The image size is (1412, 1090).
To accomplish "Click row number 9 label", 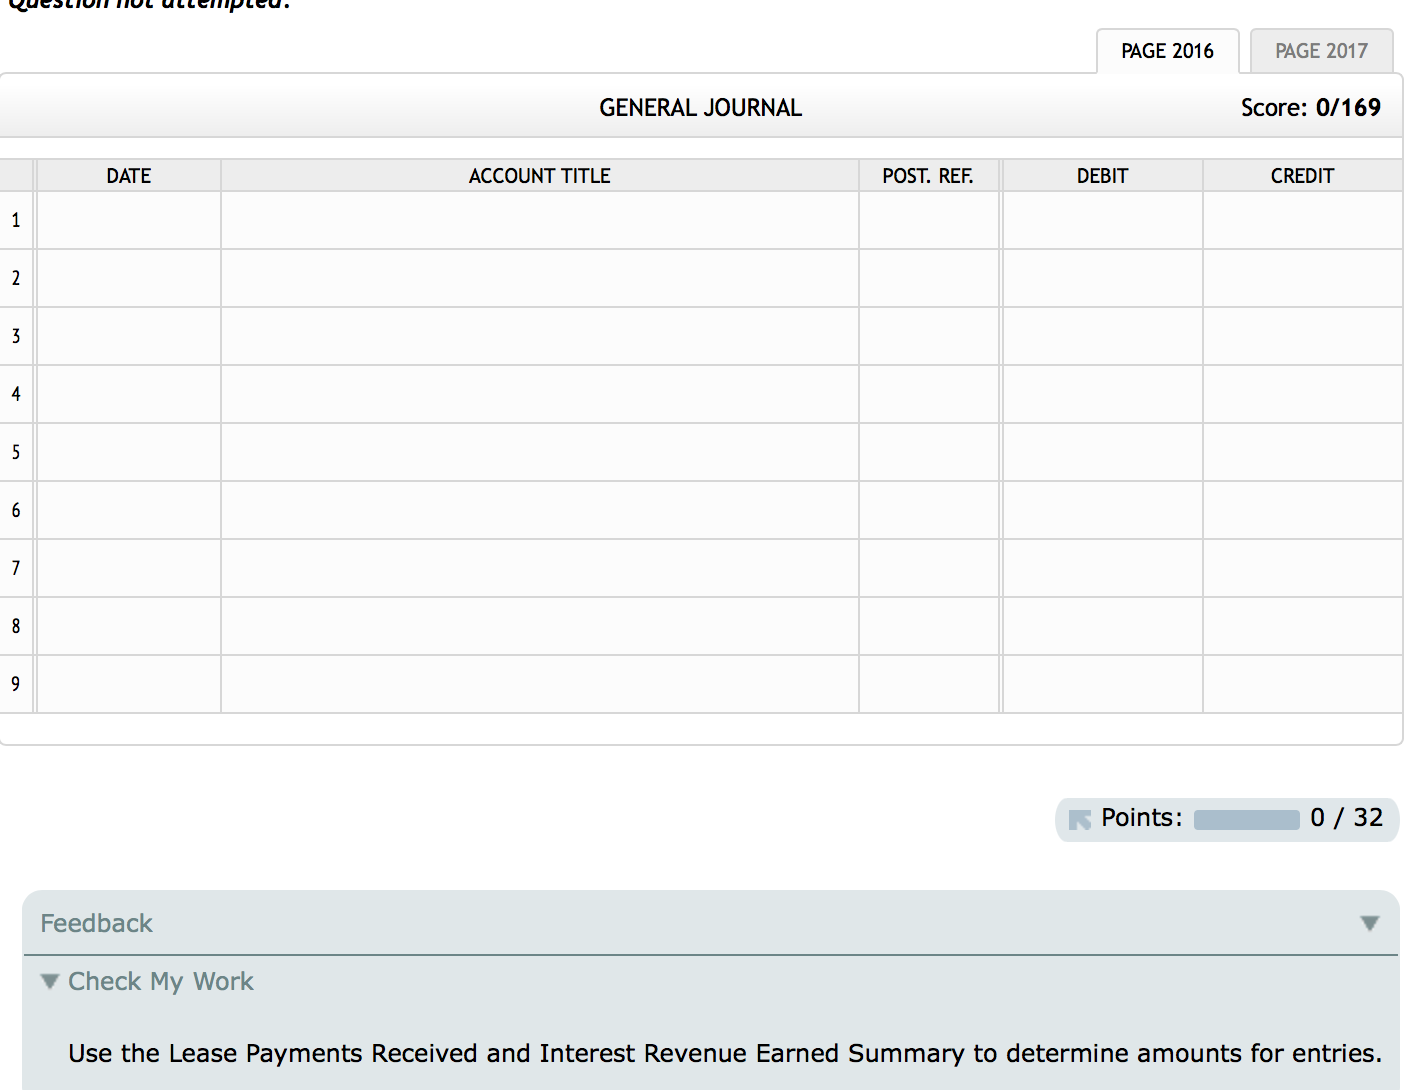I will click(16, 684).
